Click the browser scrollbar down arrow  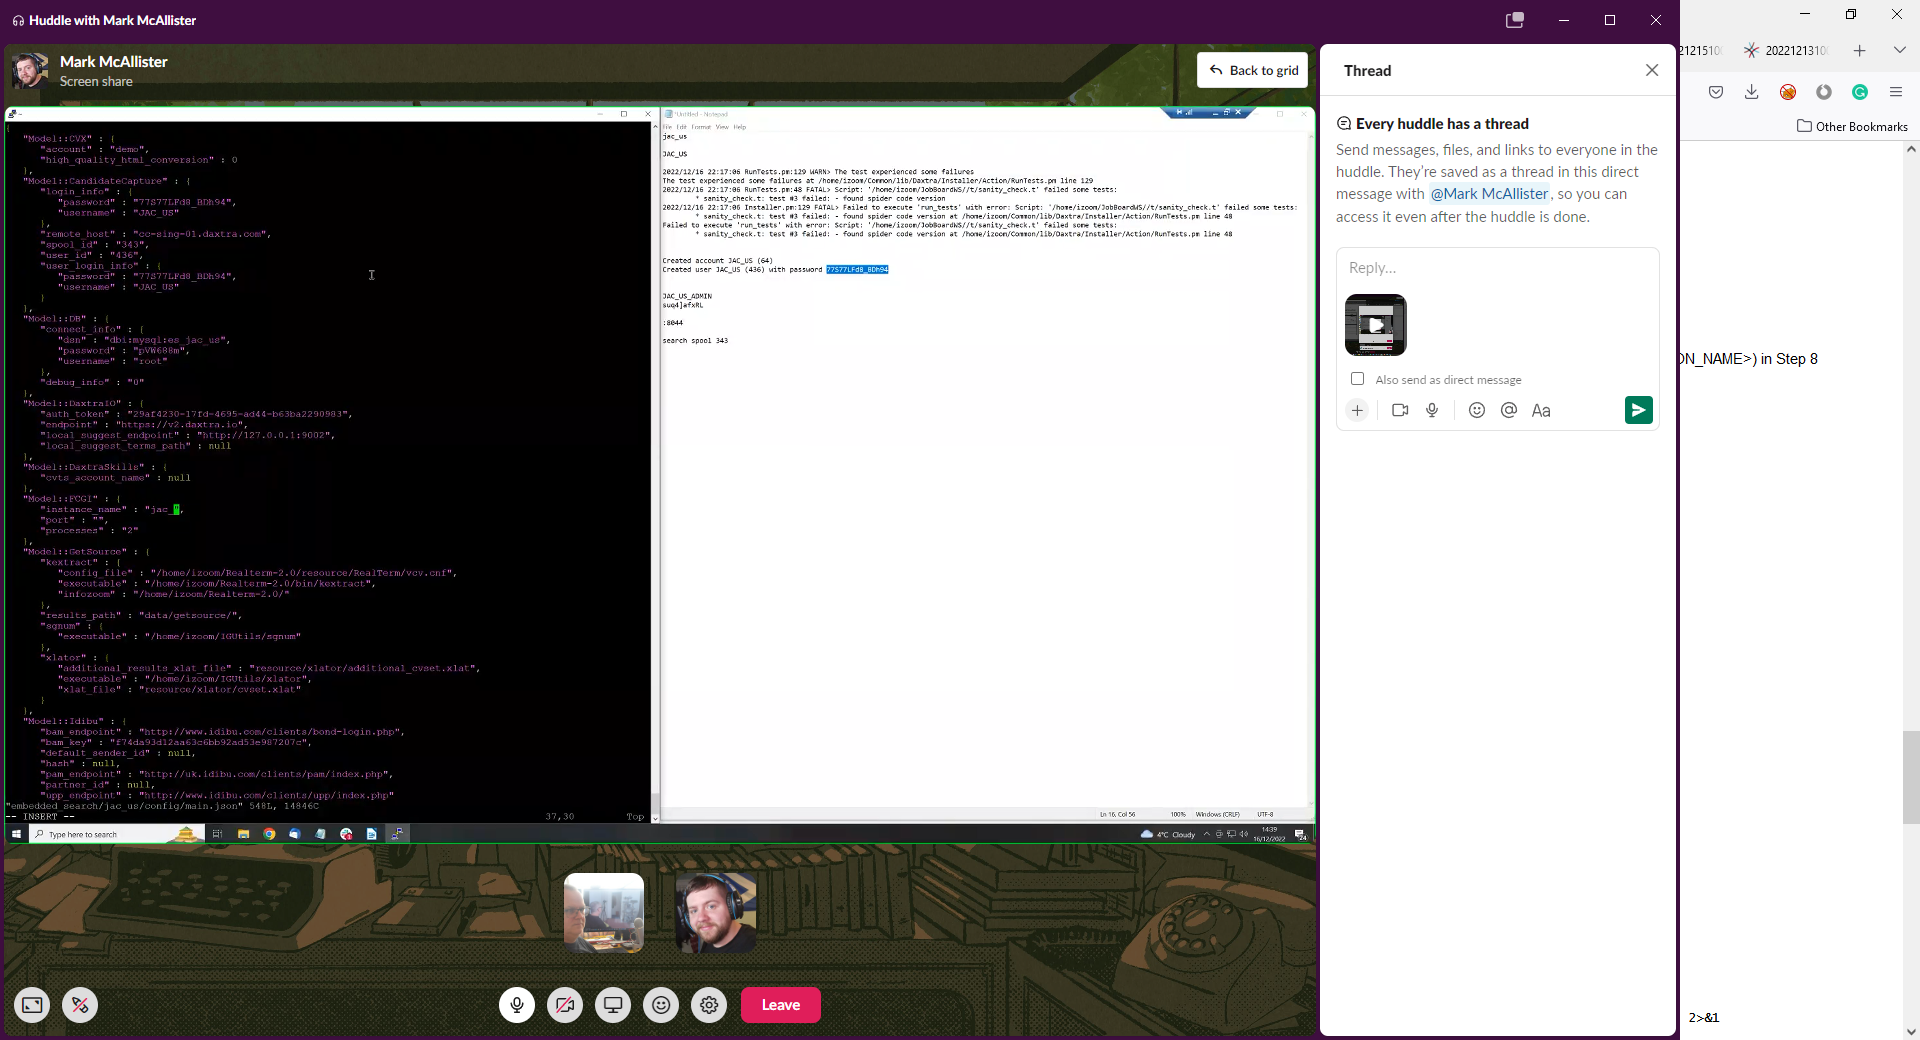point(1911,1031)
